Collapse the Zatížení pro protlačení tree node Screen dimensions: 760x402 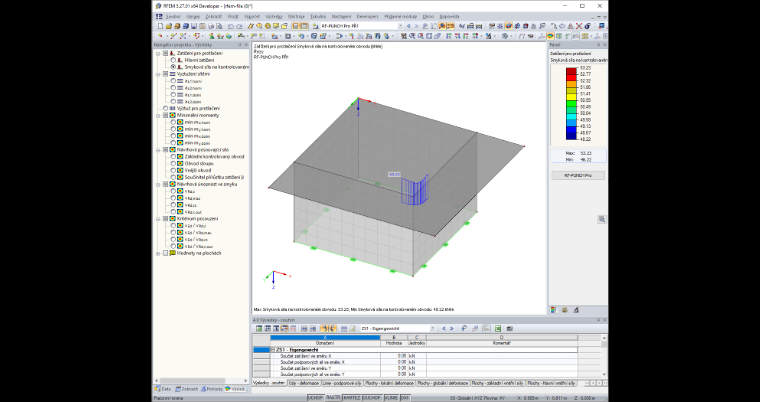click(x=158, y=53)
